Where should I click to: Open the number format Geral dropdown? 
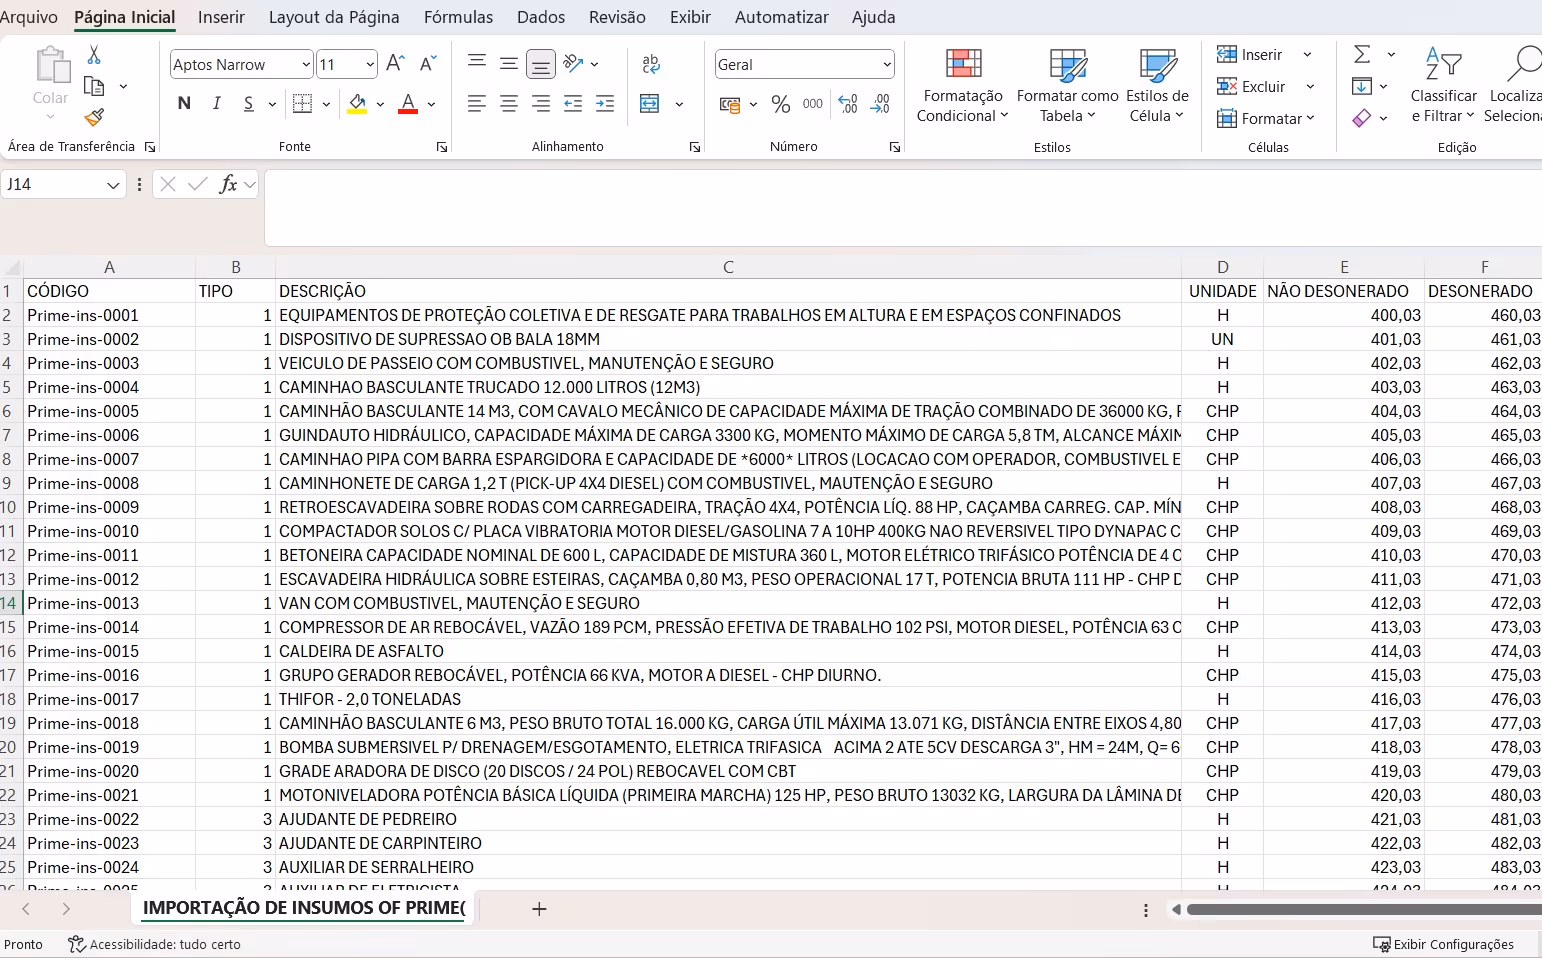pyautogui.click(x=887, y=64)
